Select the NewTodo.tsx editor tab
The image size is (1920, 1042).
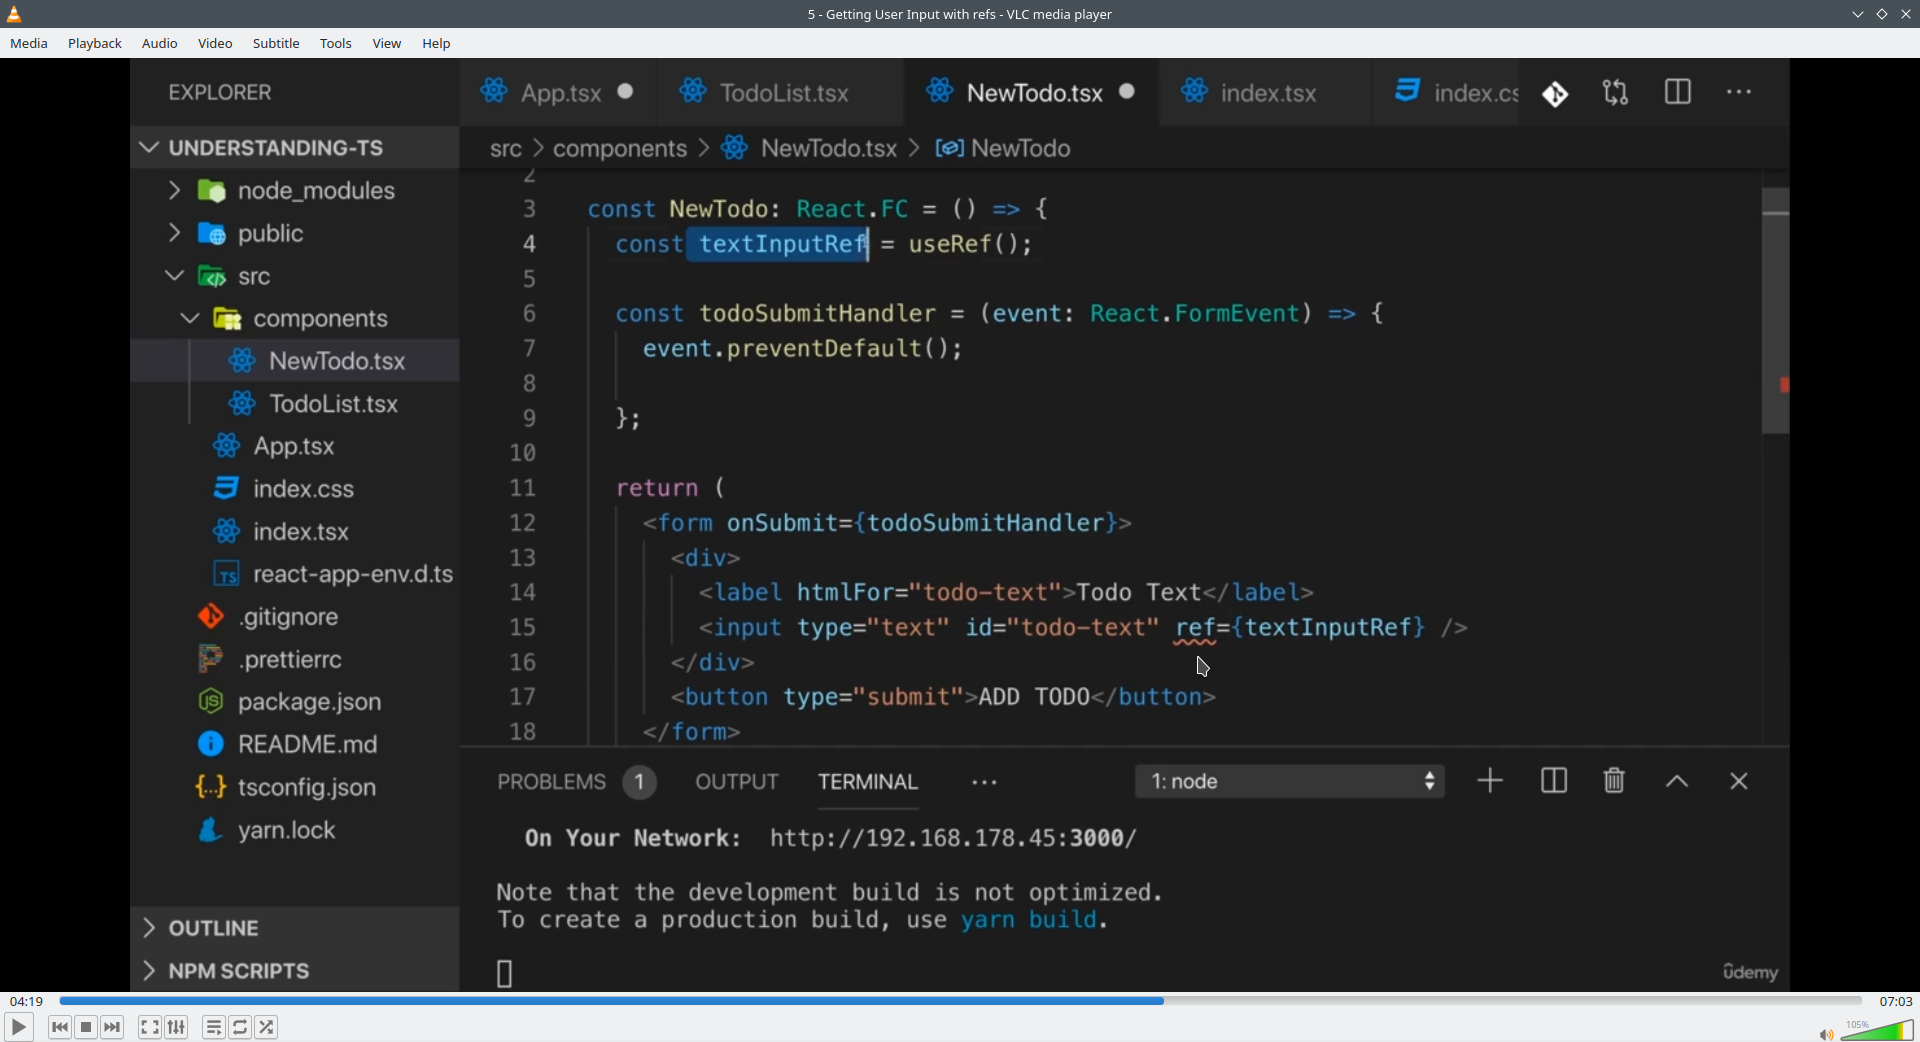[1032, 92]
